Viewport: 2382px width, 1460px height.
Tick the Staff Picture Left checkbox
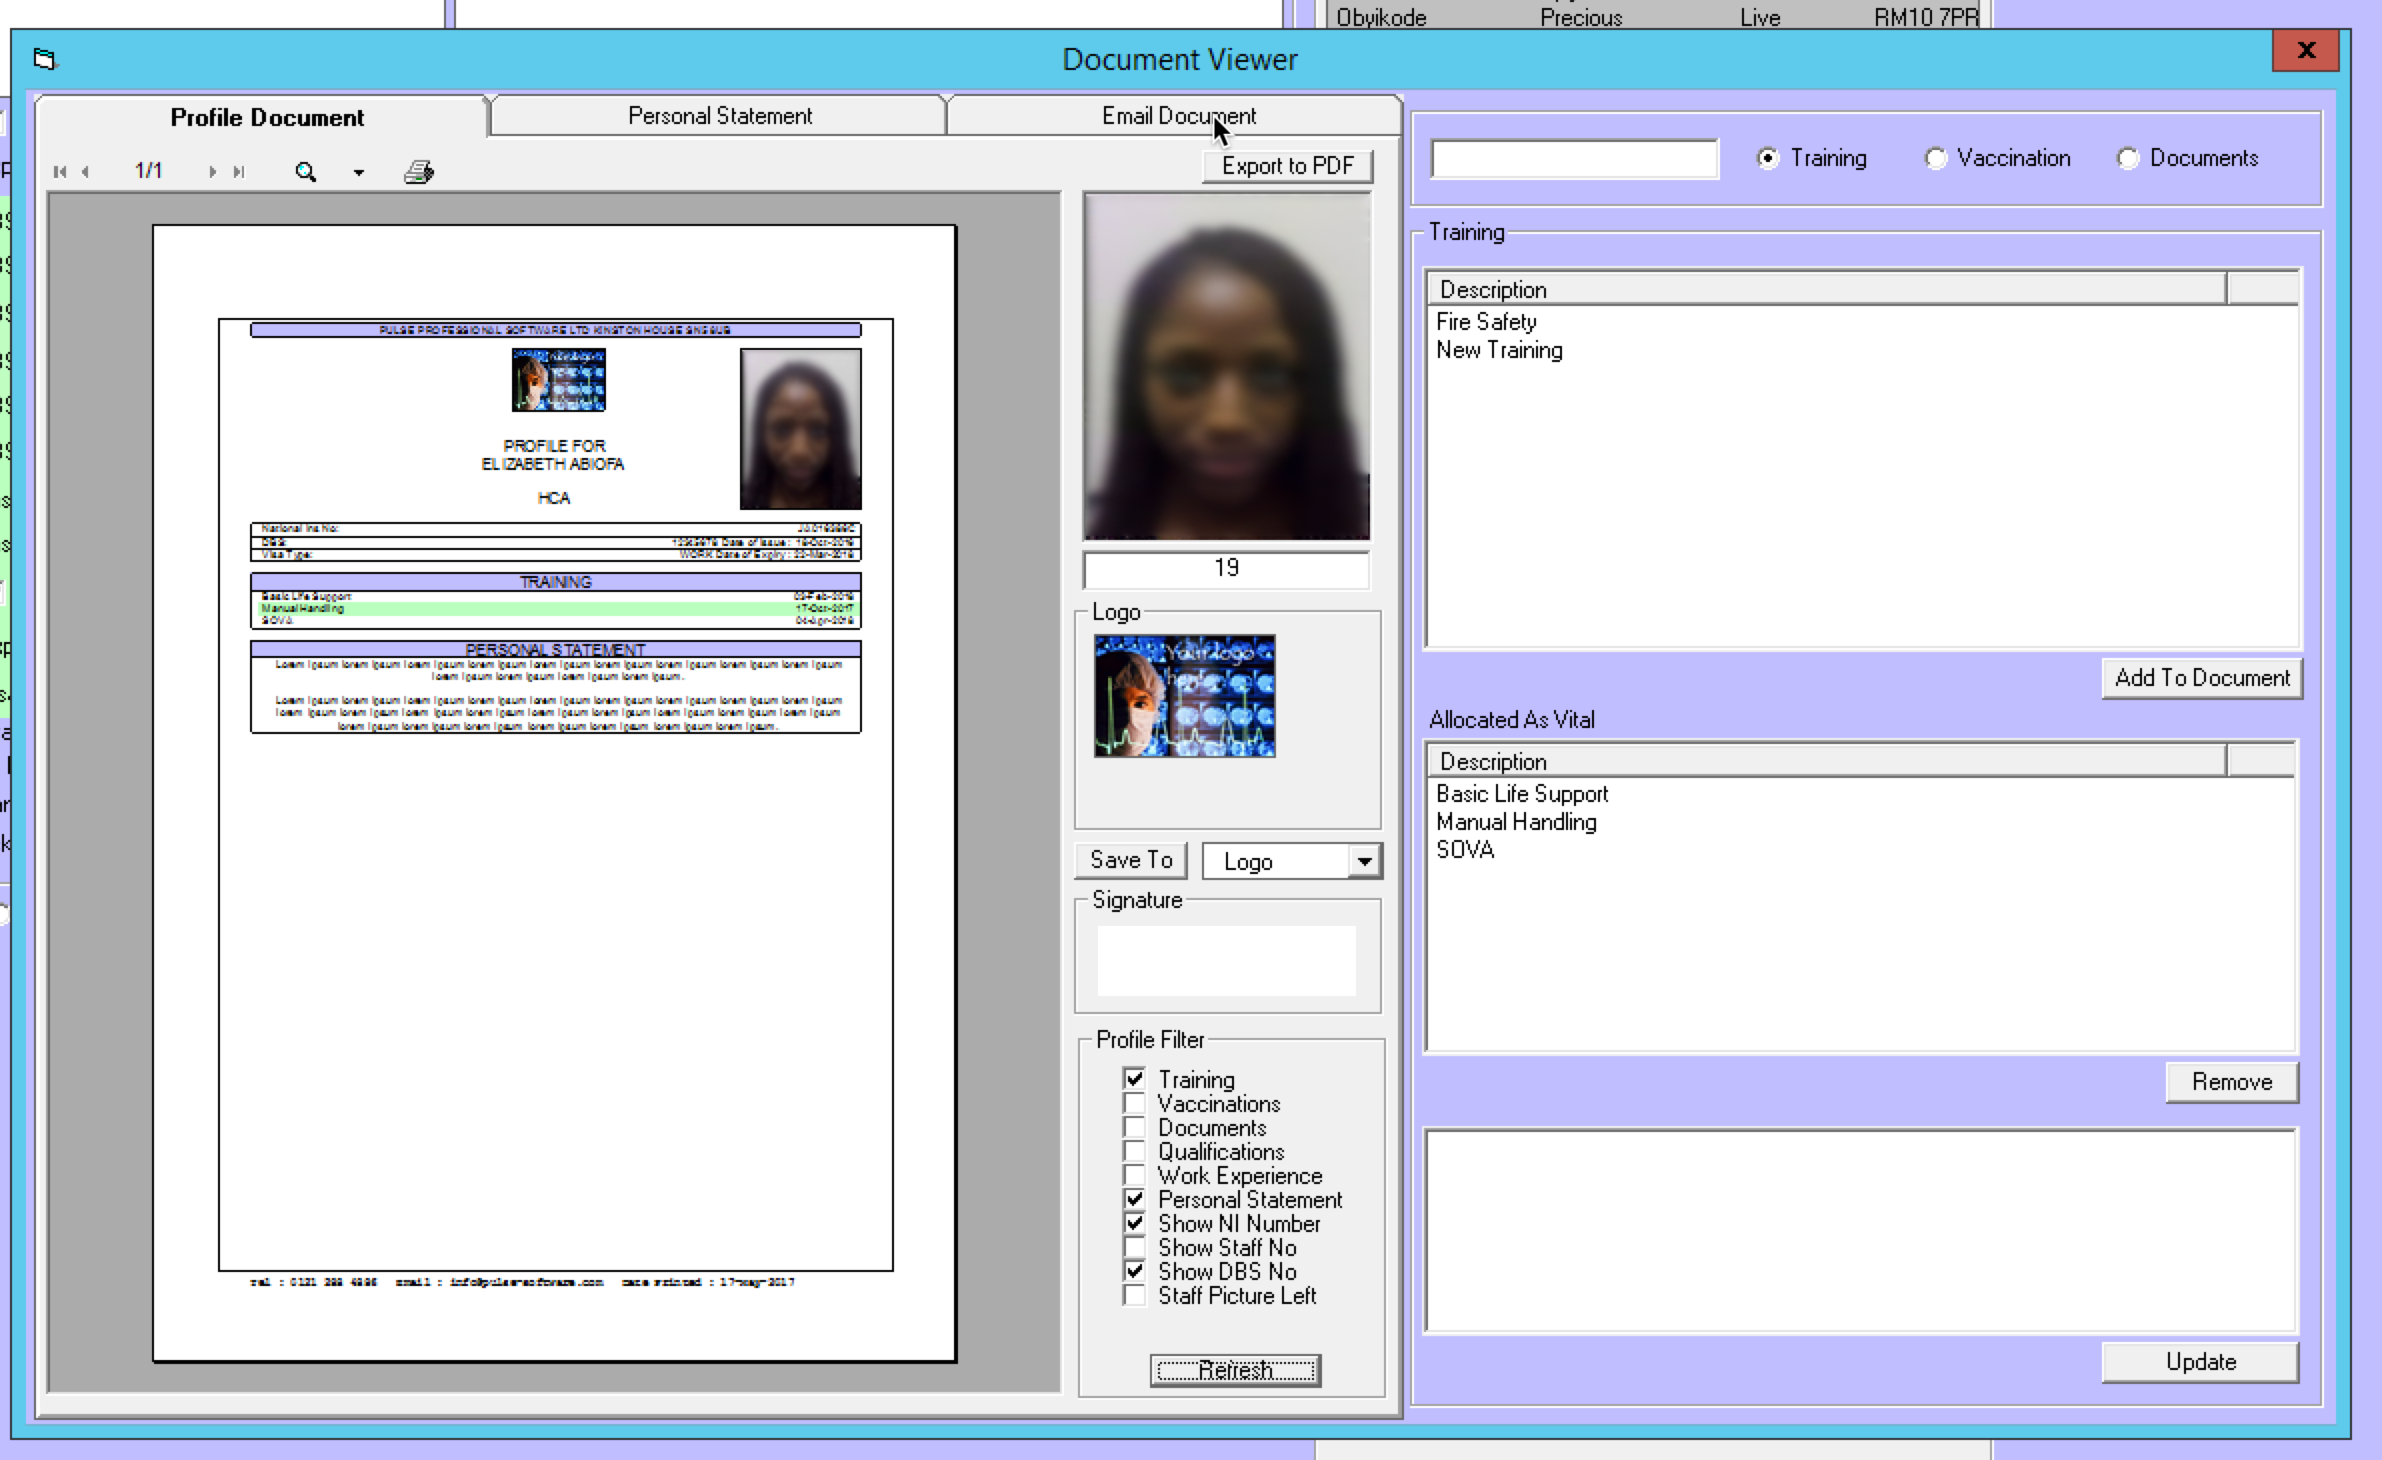click(1134, 1295)
